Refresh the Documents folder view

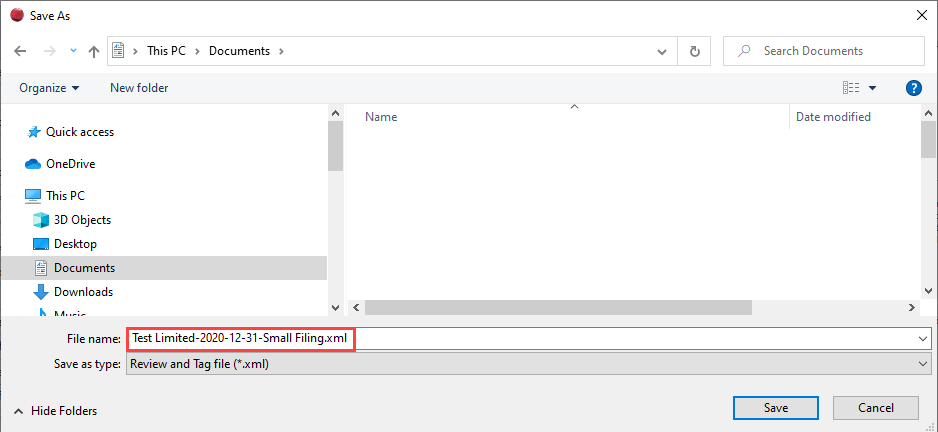tap(695, 51)
